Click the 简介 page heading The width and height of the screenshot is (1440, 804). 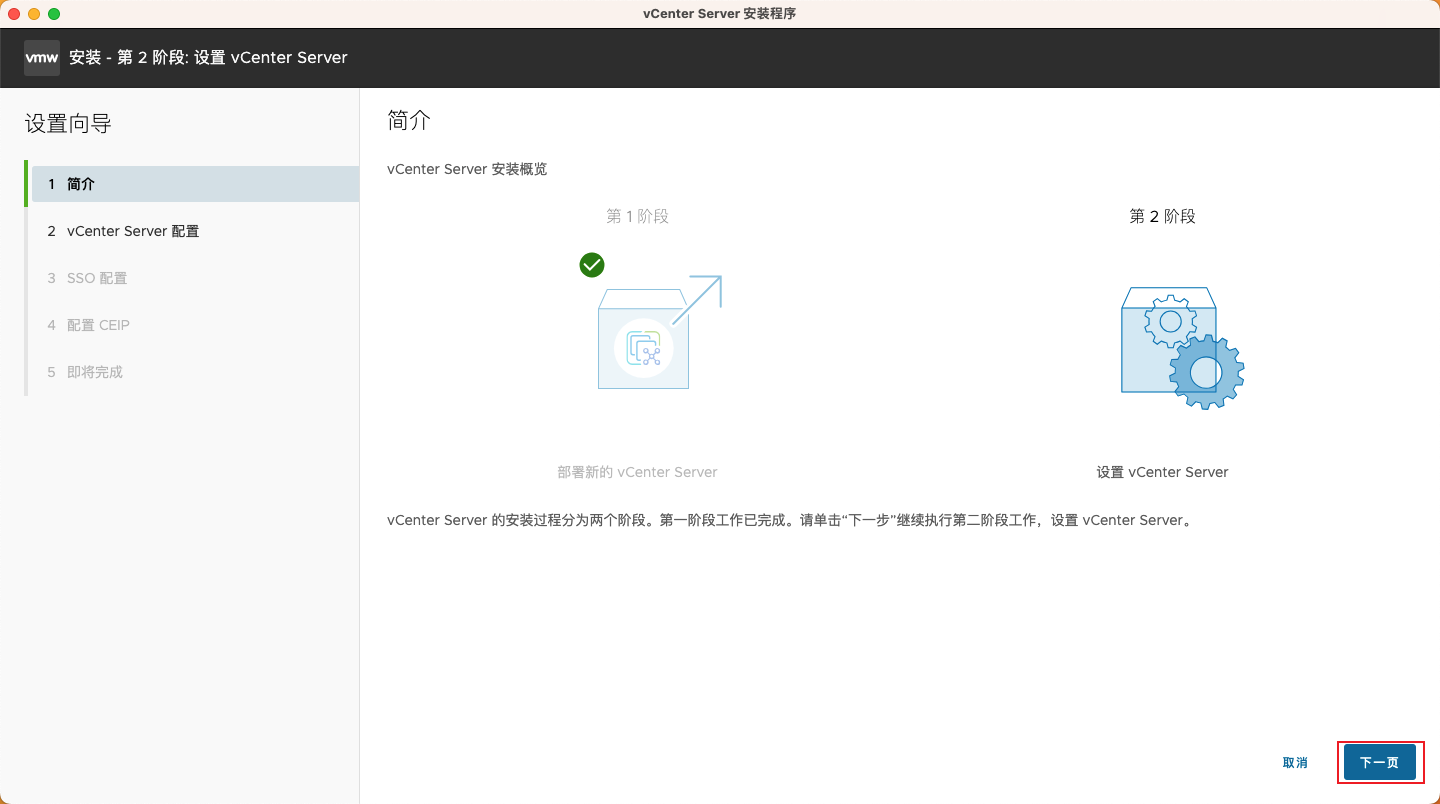point(409,121)
